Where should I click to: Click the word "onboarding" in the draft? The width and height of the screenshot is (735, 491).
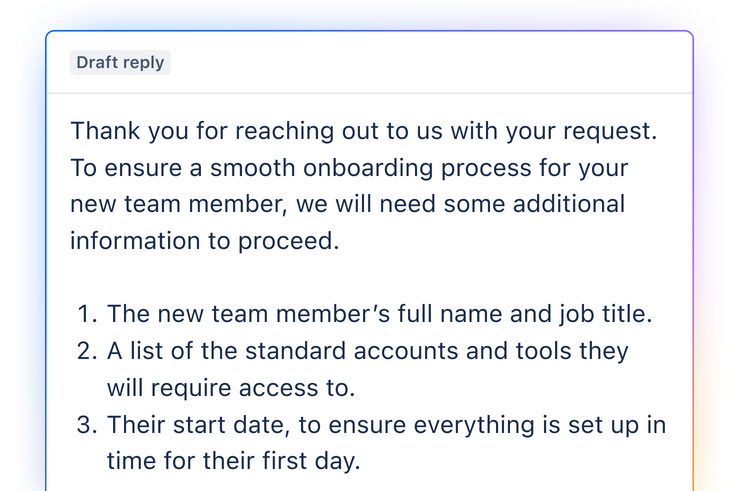(x=368, y=169)
